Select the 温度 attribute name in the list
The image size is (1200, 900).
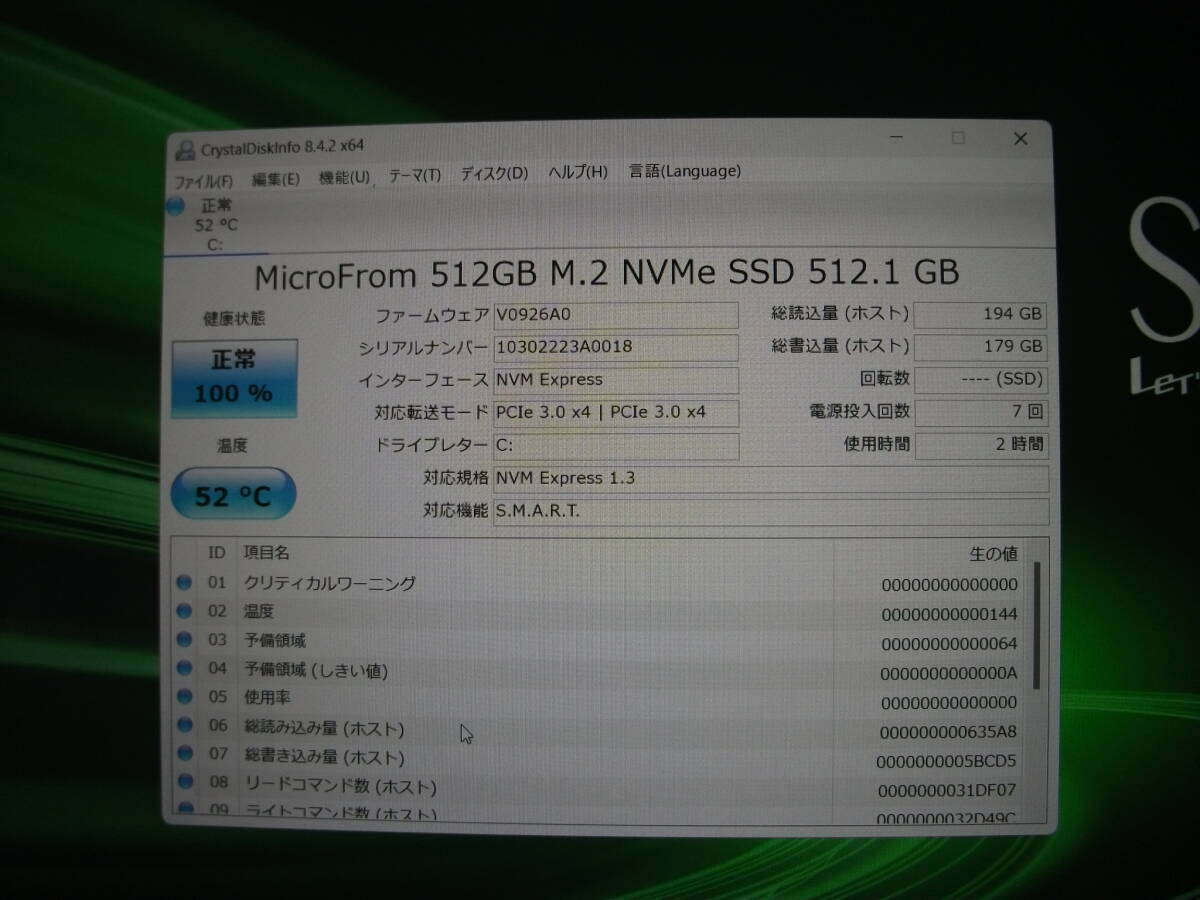[259, 612]
